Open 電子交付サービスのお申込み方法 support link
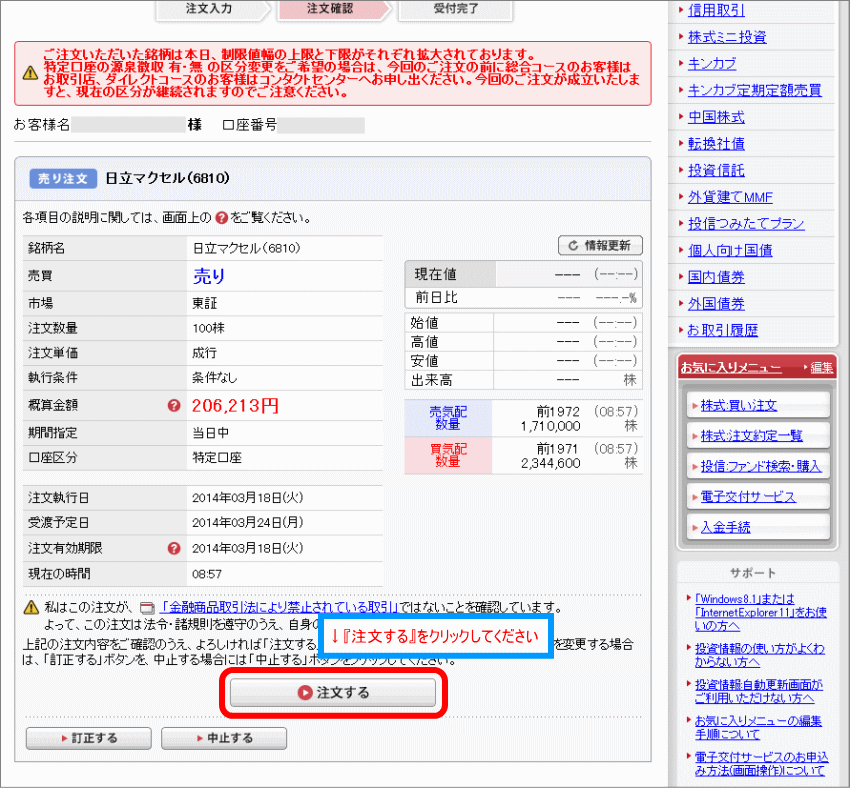Viewport: 850px width, 788px height. click(x=761, y=764)
